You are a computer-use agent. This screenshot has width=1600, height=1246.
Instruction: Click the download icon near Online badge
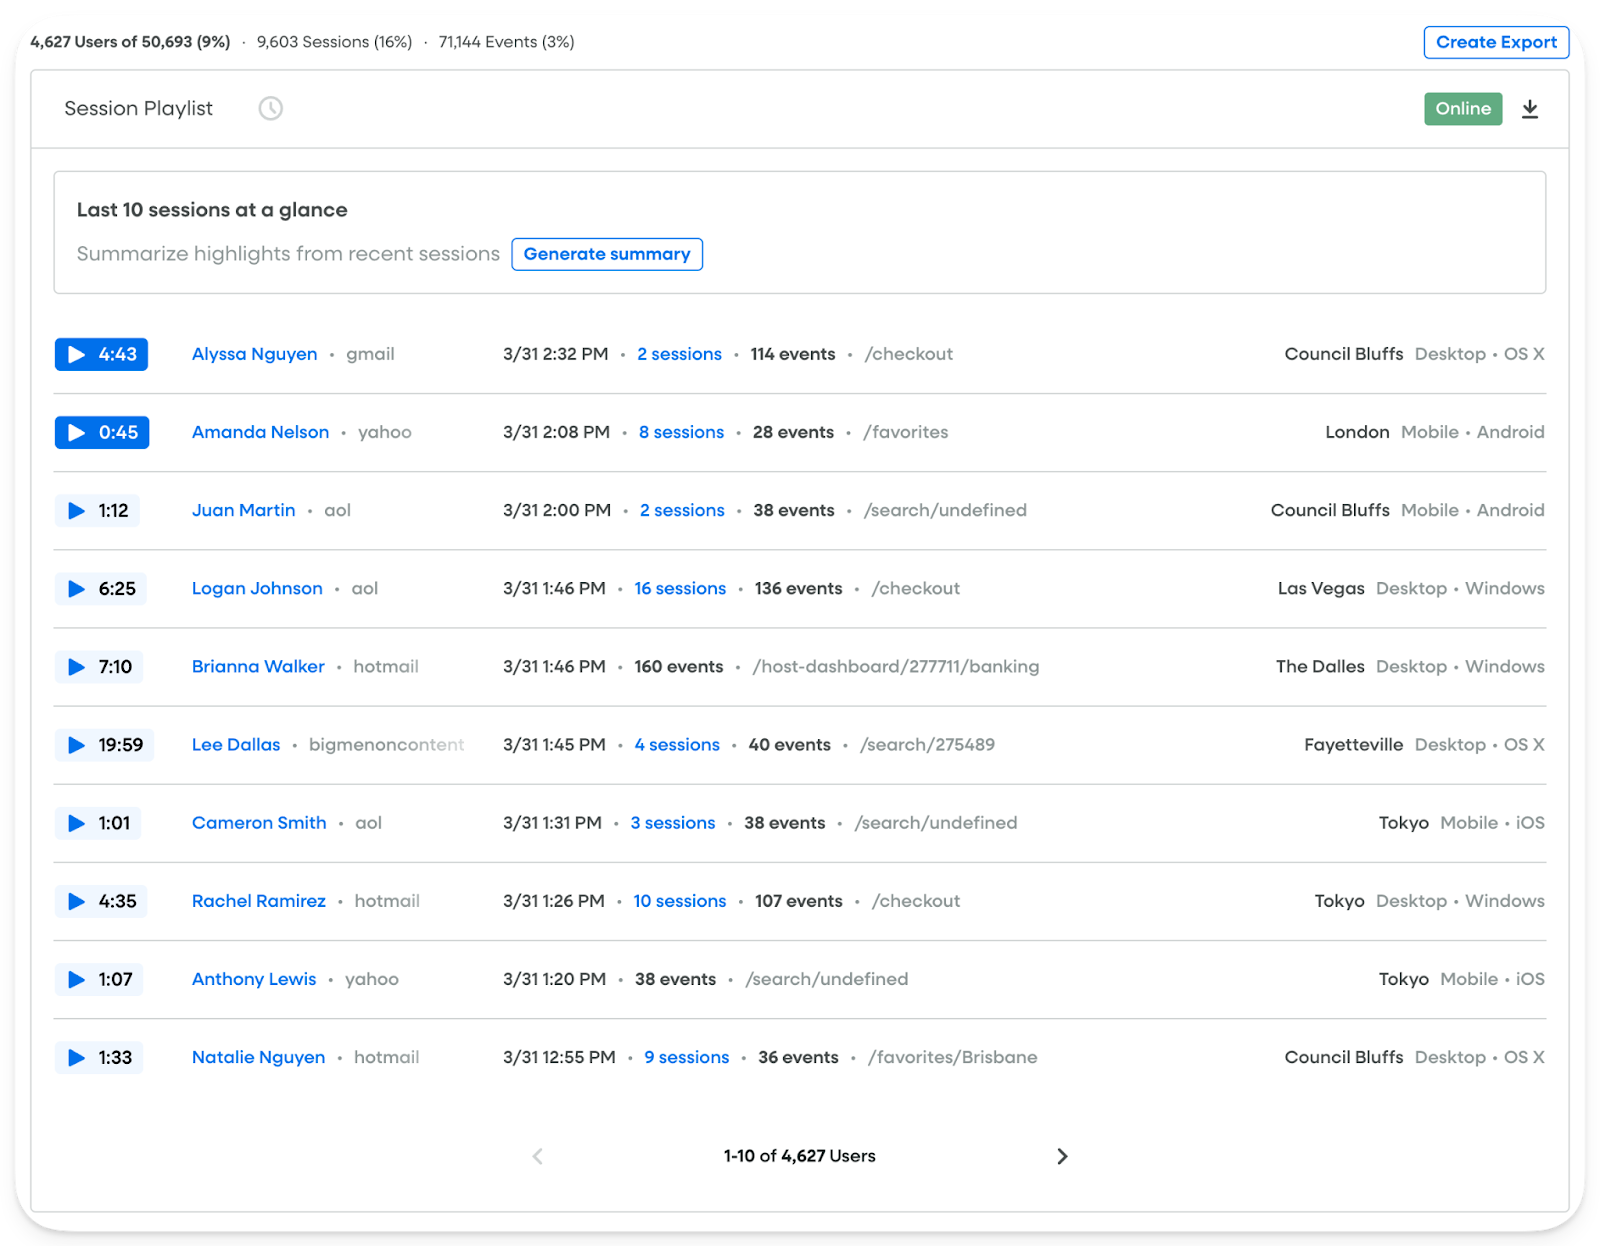(1530, 108)
